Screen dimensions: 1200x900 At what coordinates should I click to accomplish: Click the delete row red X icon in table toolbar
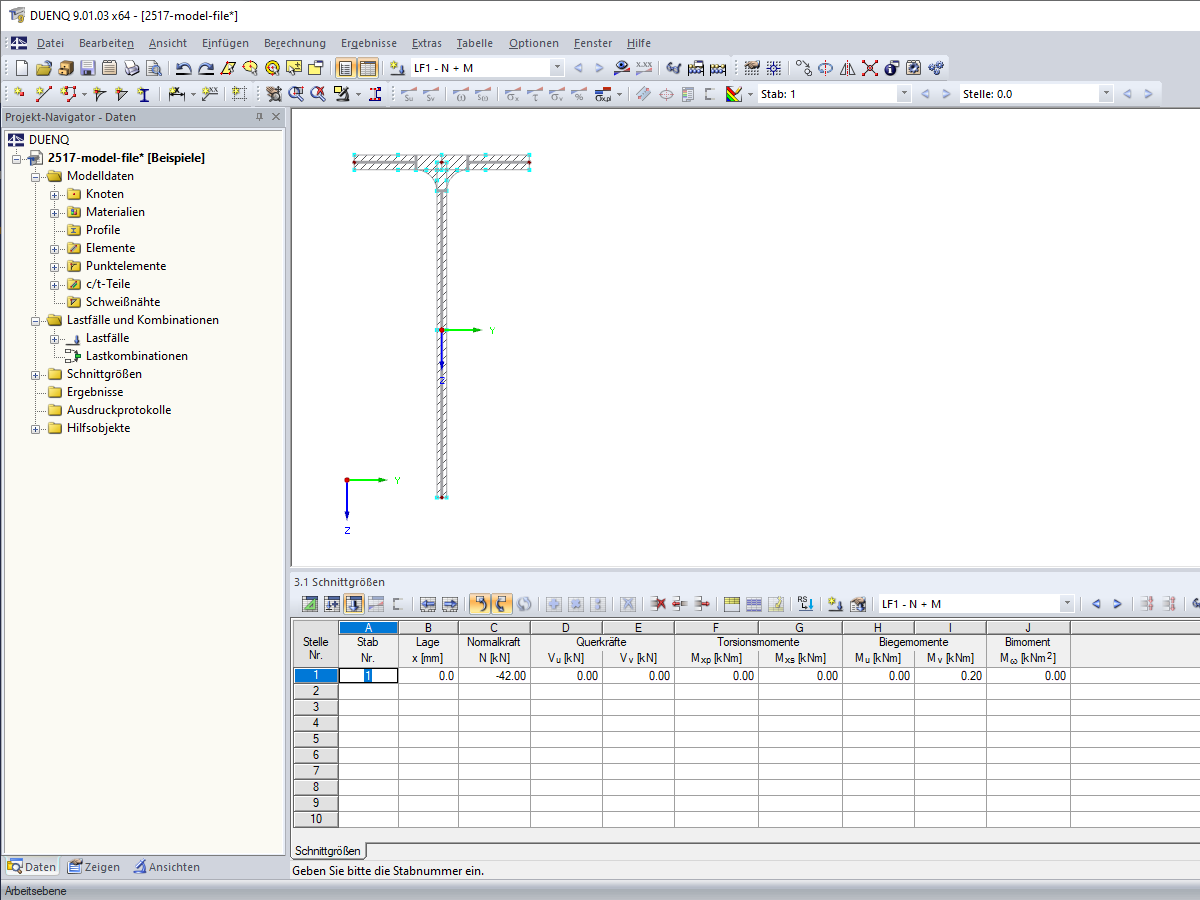(658, 604)
